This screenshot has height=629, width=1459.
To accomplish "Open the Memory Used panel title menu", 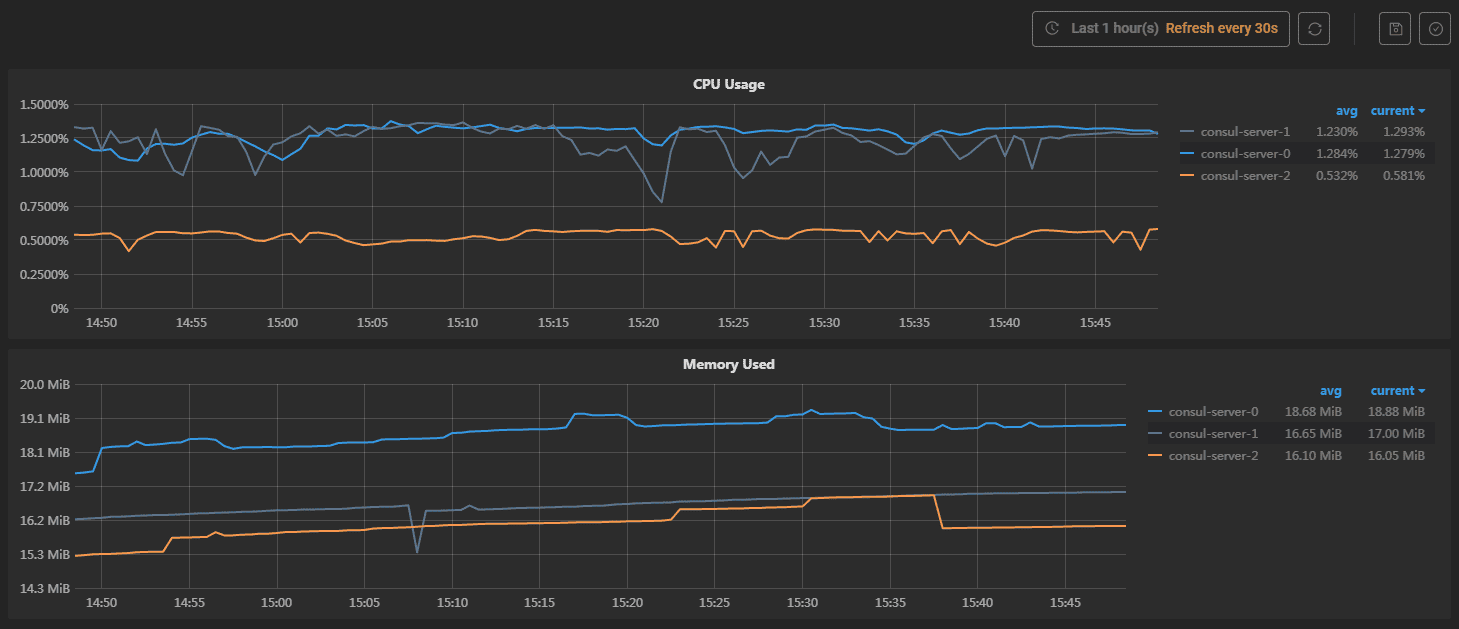I will [728, 365].
